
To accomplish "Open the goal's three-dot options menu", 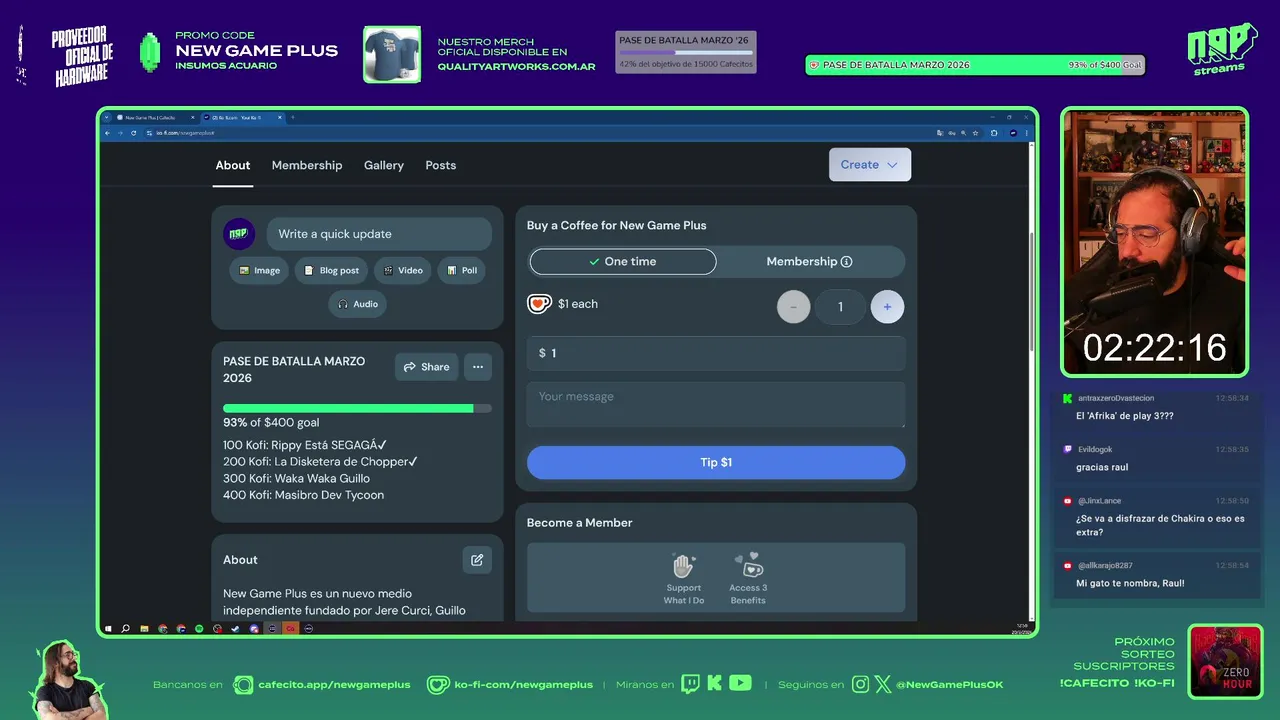I will [478, 367].
